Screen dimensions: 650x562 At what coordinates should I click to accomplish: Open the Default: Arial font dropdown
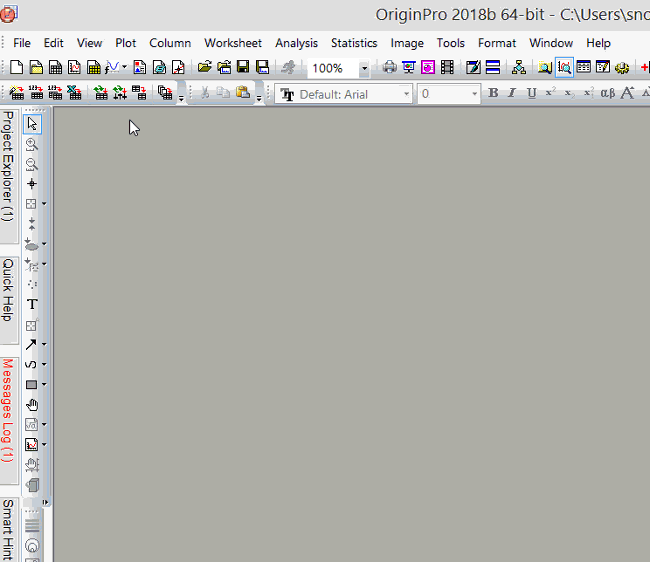pyautogui.click(x=407, y=94)
